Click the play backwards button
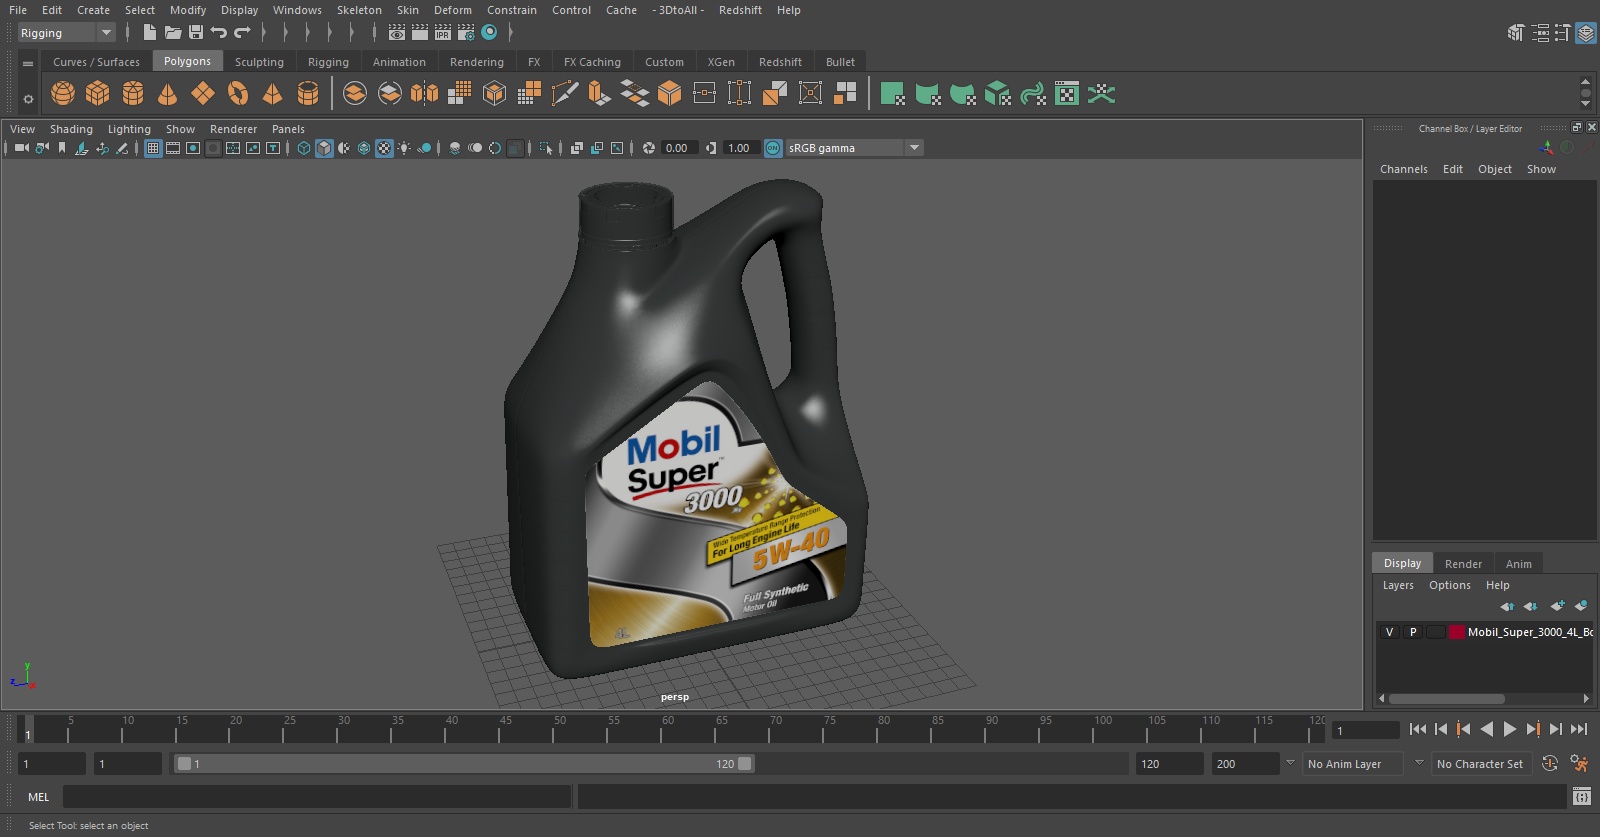 point(1487,729)
